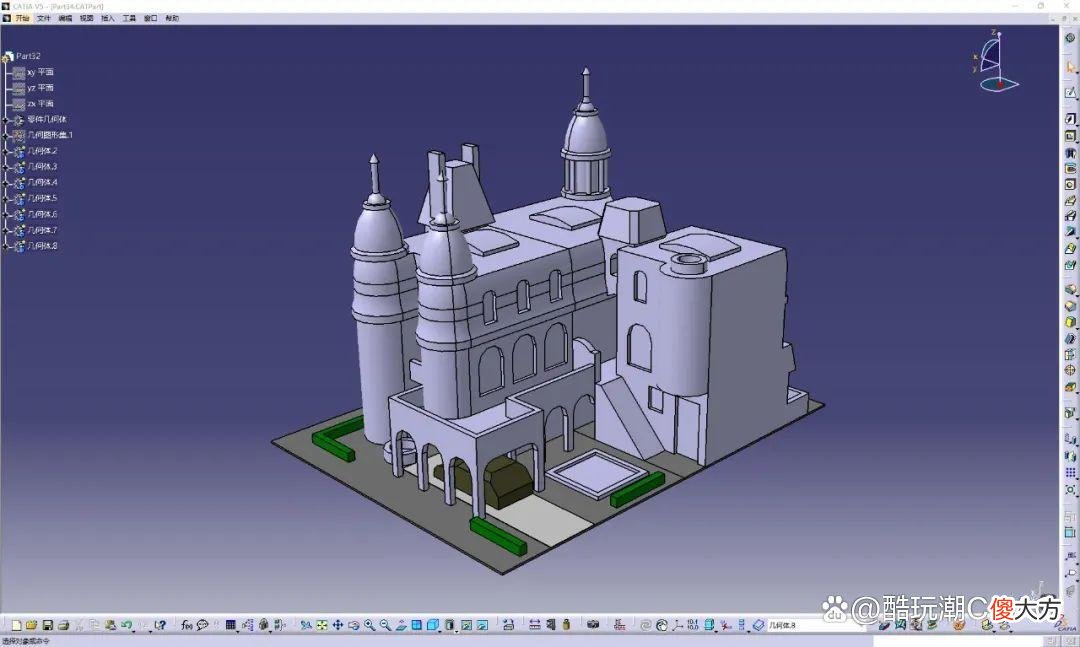
Task: Select the zx 平面 plane in tree
Action: pos(40,103)
